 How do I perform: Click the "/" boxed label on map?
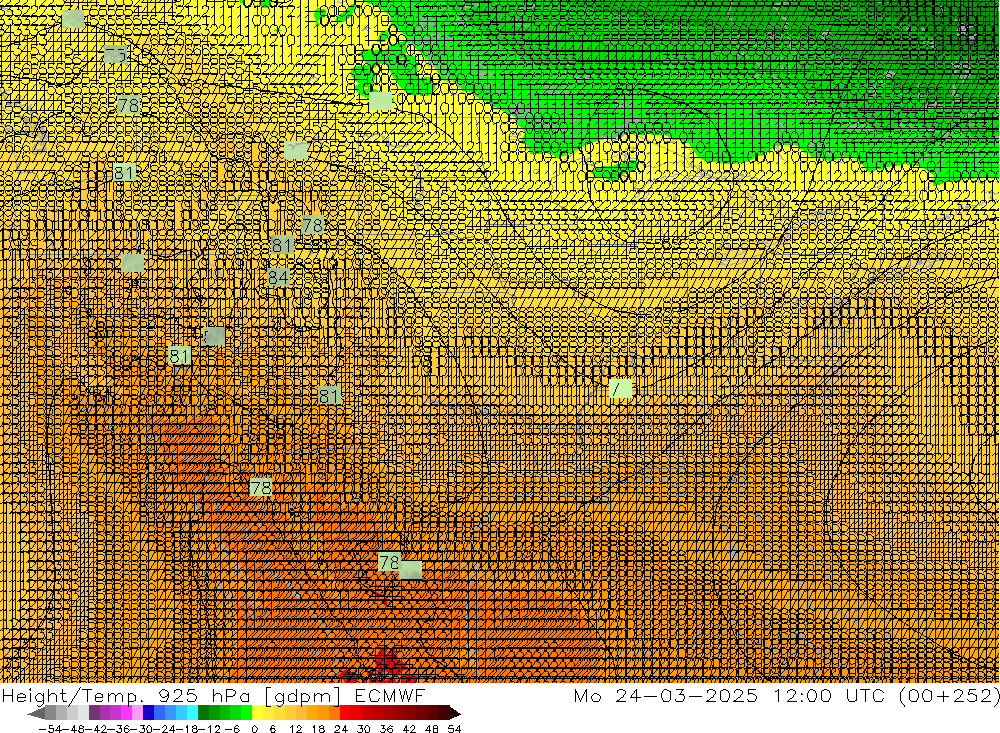[x=620, y=388]
